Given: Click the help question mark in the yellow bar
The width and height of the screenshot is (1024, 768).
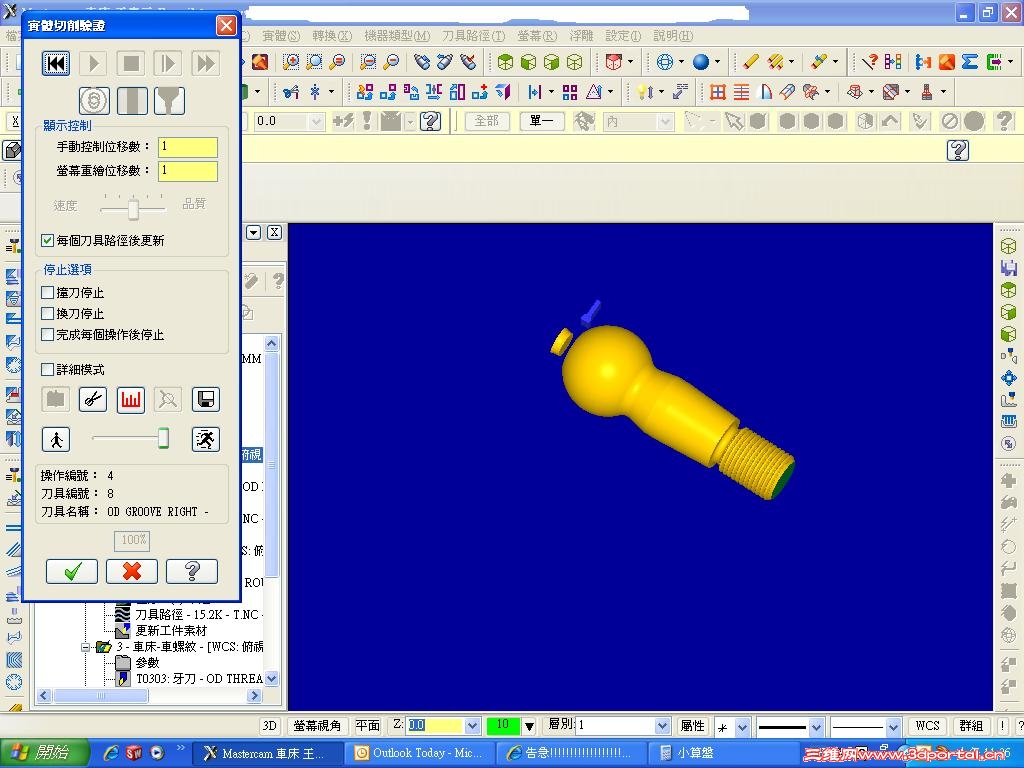Looking at the screenshot, I should 958,150.
